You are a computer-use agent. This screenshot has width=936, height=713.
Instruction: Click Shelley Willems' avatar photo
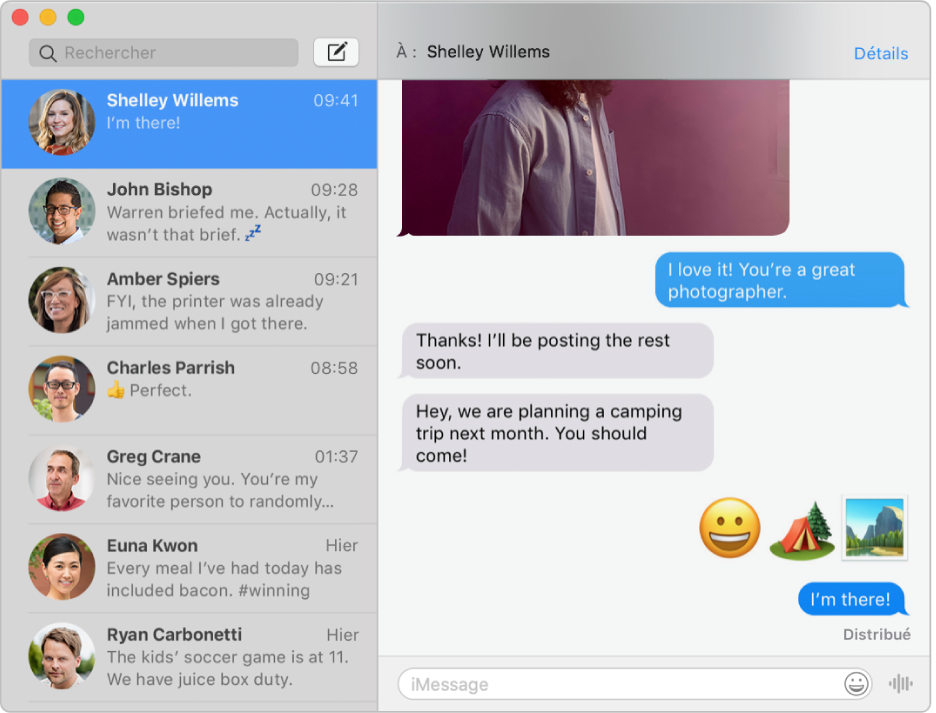(61, 122)
